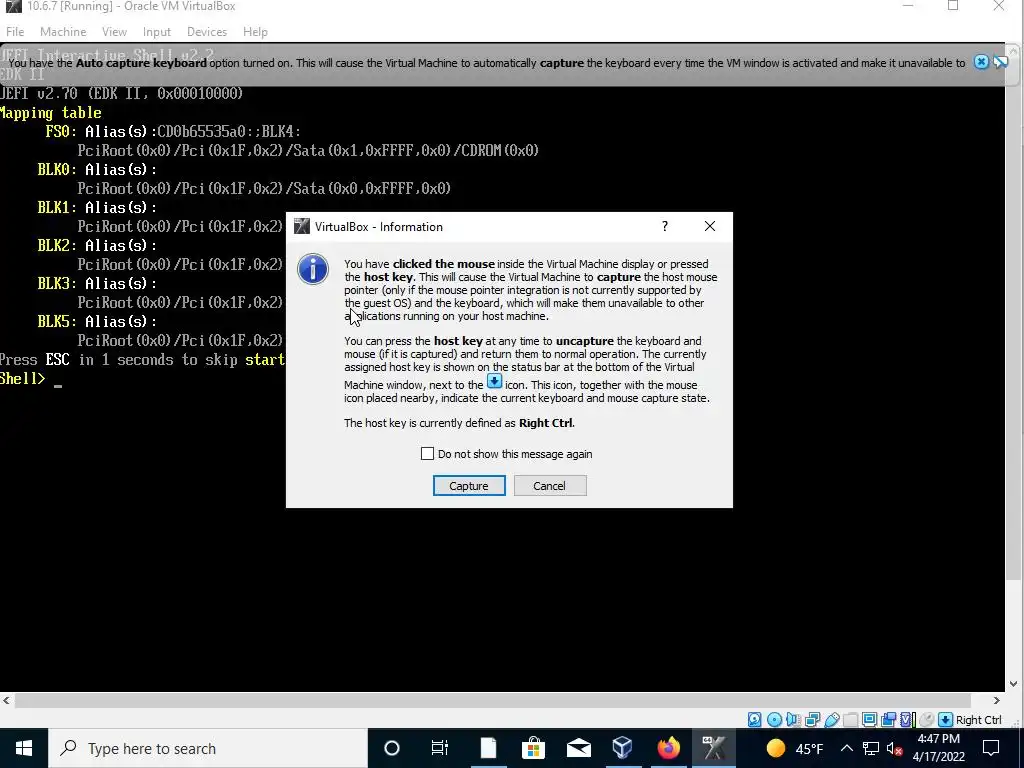Screen dimensions: 1024x768
Task: Open the View menu
Action: click(x=114, y=31)
